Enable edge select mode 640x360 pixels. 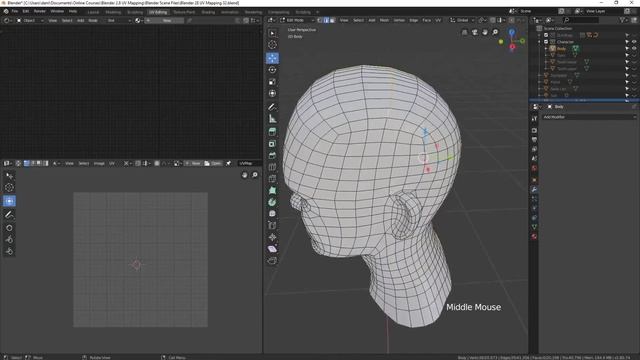pyautogui.click(x=326, y=20)
